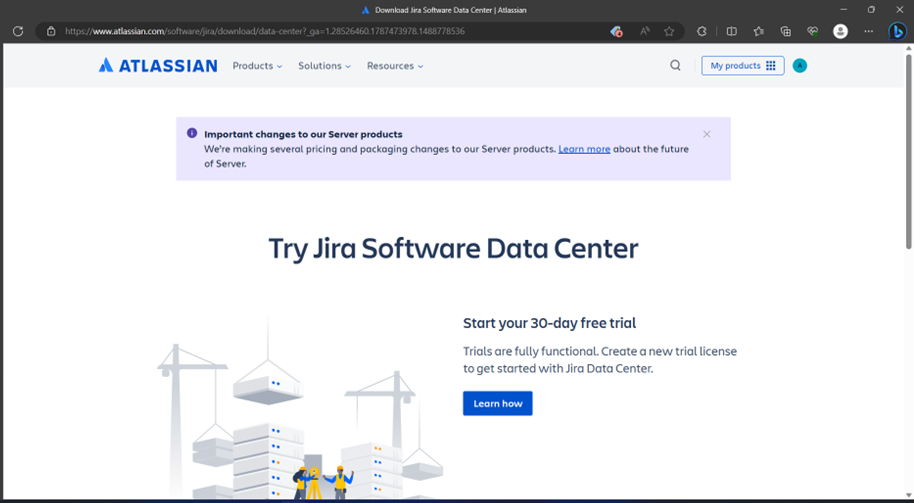The width and height of the screenshot is (914, 503).
Task: Click the data center cranes illustration
Action: (x=300, y=408)
